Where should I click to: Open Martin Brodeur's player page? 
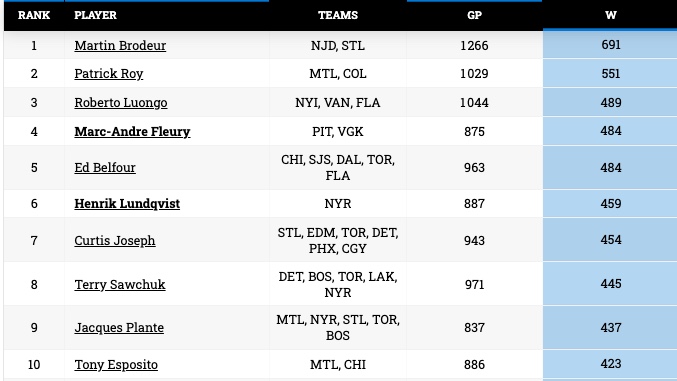(120, 45)
